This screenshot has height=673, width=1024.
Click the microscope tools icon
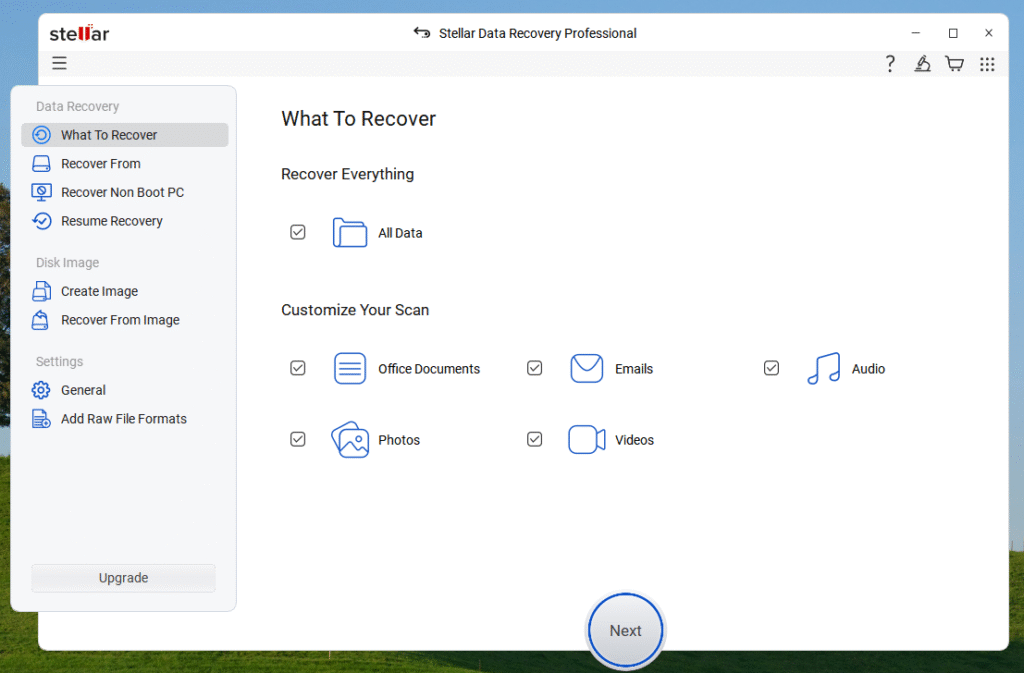[922, 64]
